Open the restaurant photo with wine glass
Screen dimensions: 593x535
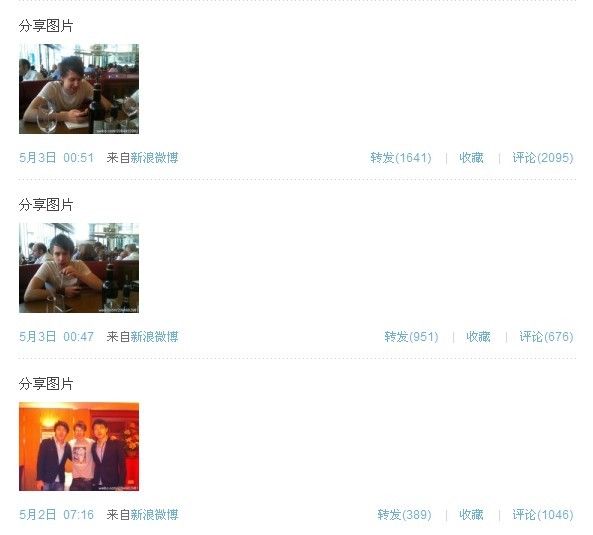79,89
